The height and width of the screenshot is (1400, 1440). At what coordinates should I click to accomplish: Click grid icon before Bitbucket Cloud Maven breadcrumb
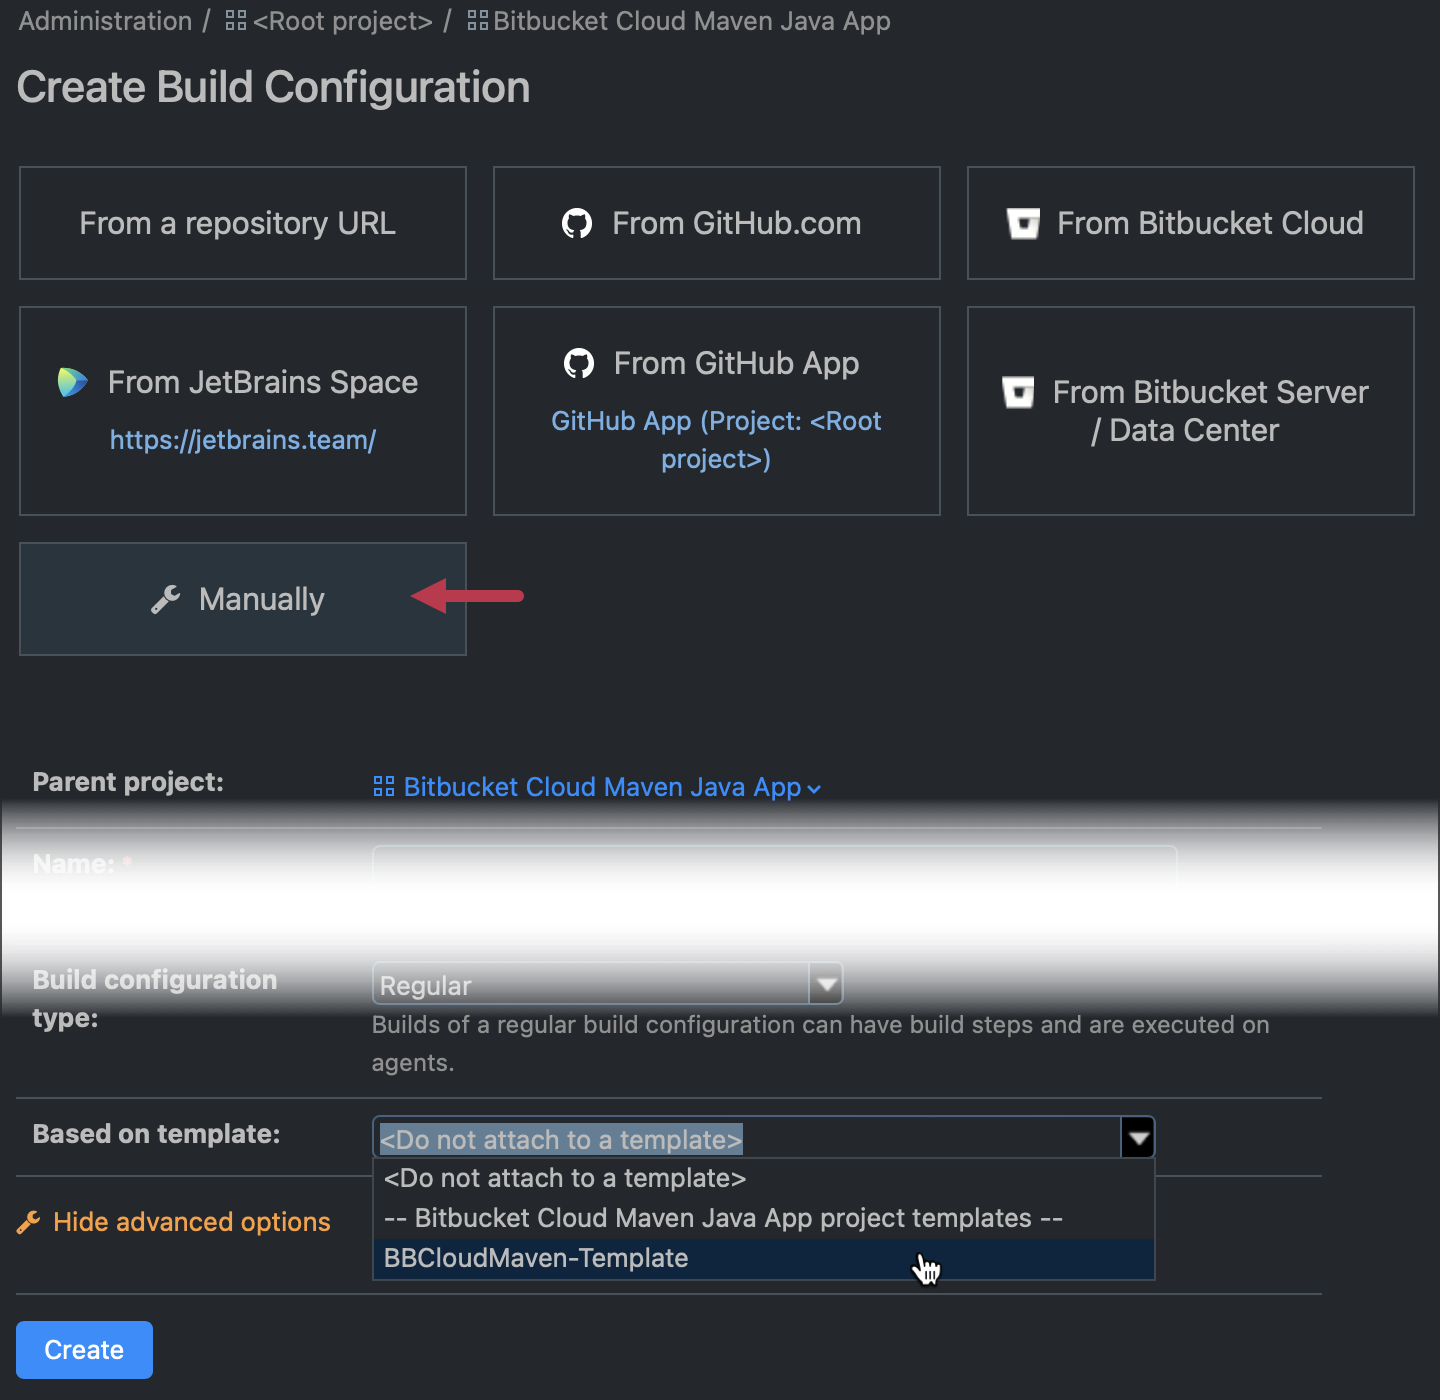(x=478, y=21)
